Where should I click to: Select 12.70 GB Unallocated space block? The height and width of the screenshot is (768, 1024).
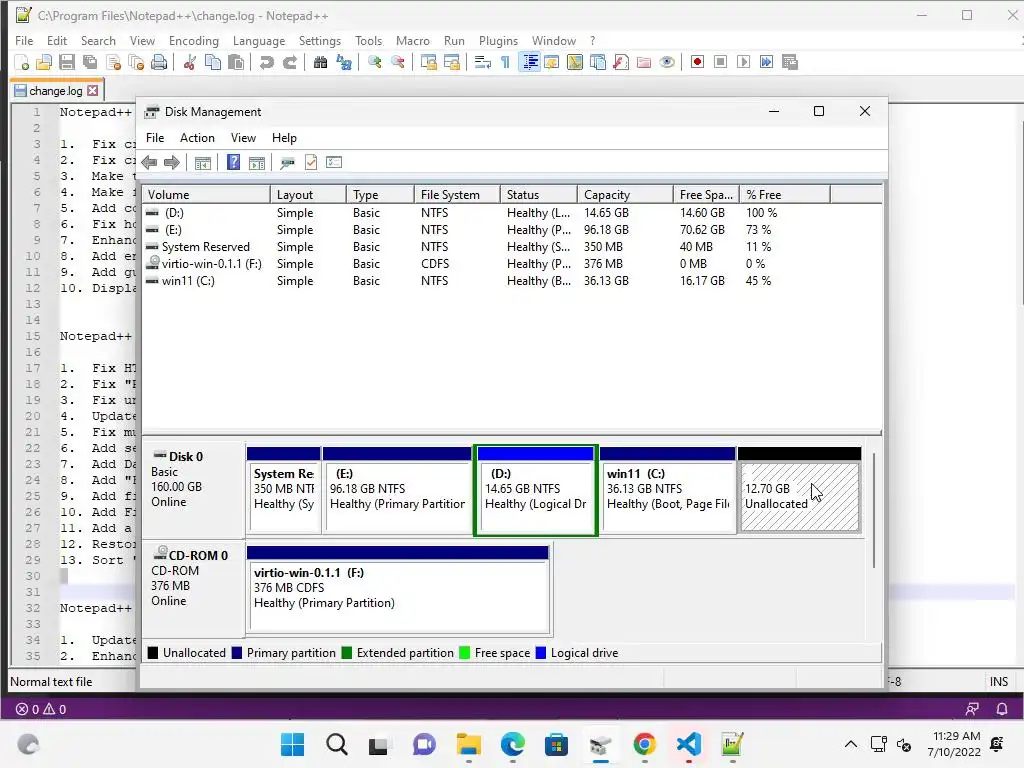pyautogui.click(x=799, y=490)
